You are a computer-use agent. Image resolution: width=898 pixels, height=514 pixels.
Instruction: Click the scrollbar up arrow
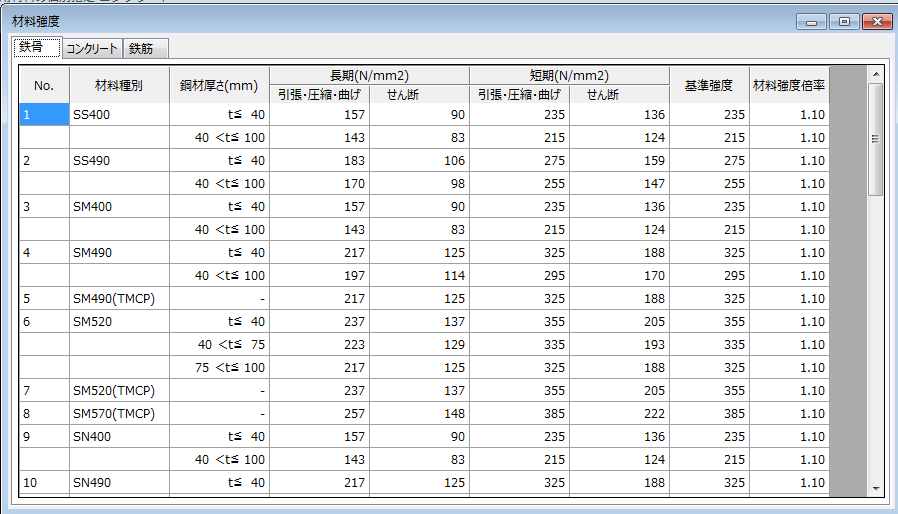[x=876, y=74]
